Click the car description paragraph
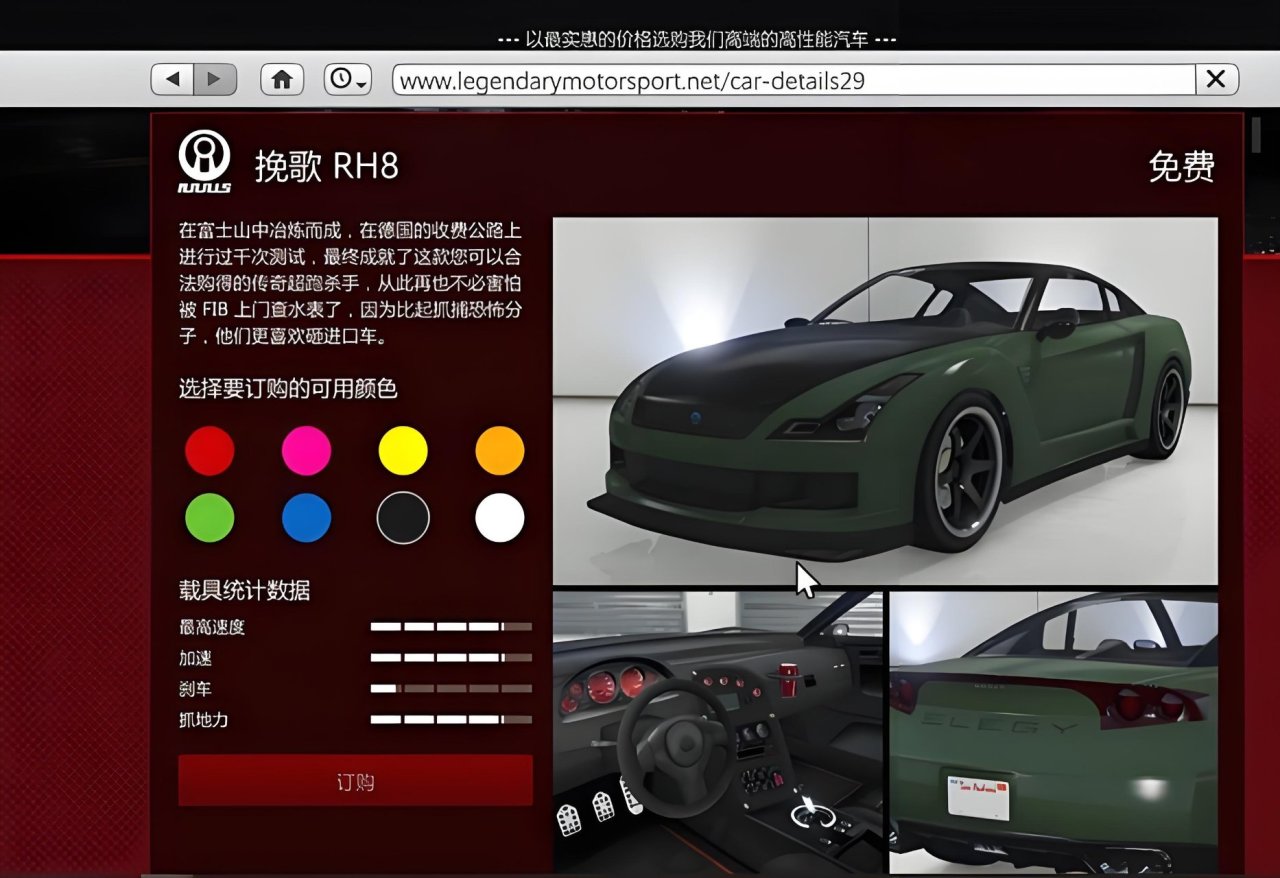Viewport: 1280px width, 878px height. click(x=350, y=283)
